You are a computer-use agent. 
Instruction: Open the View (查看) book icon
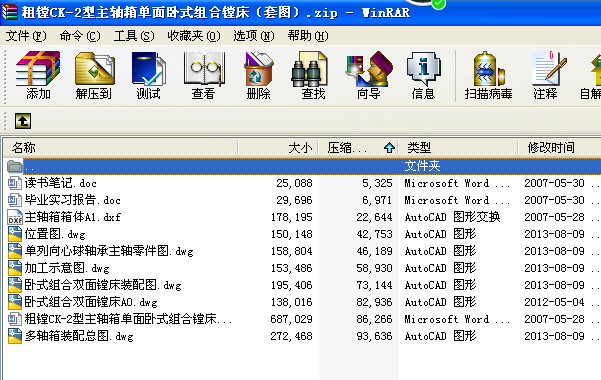[x=204, y=69]
